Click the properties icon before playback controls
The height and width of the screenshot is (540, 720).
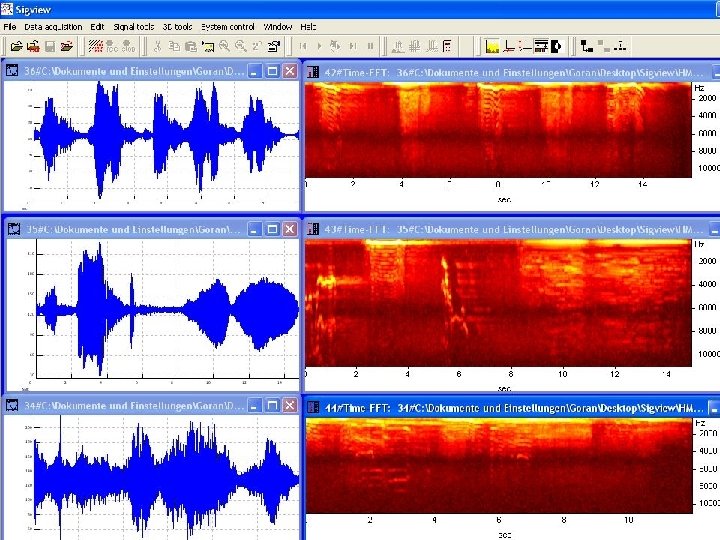click(x=274, y=46)
